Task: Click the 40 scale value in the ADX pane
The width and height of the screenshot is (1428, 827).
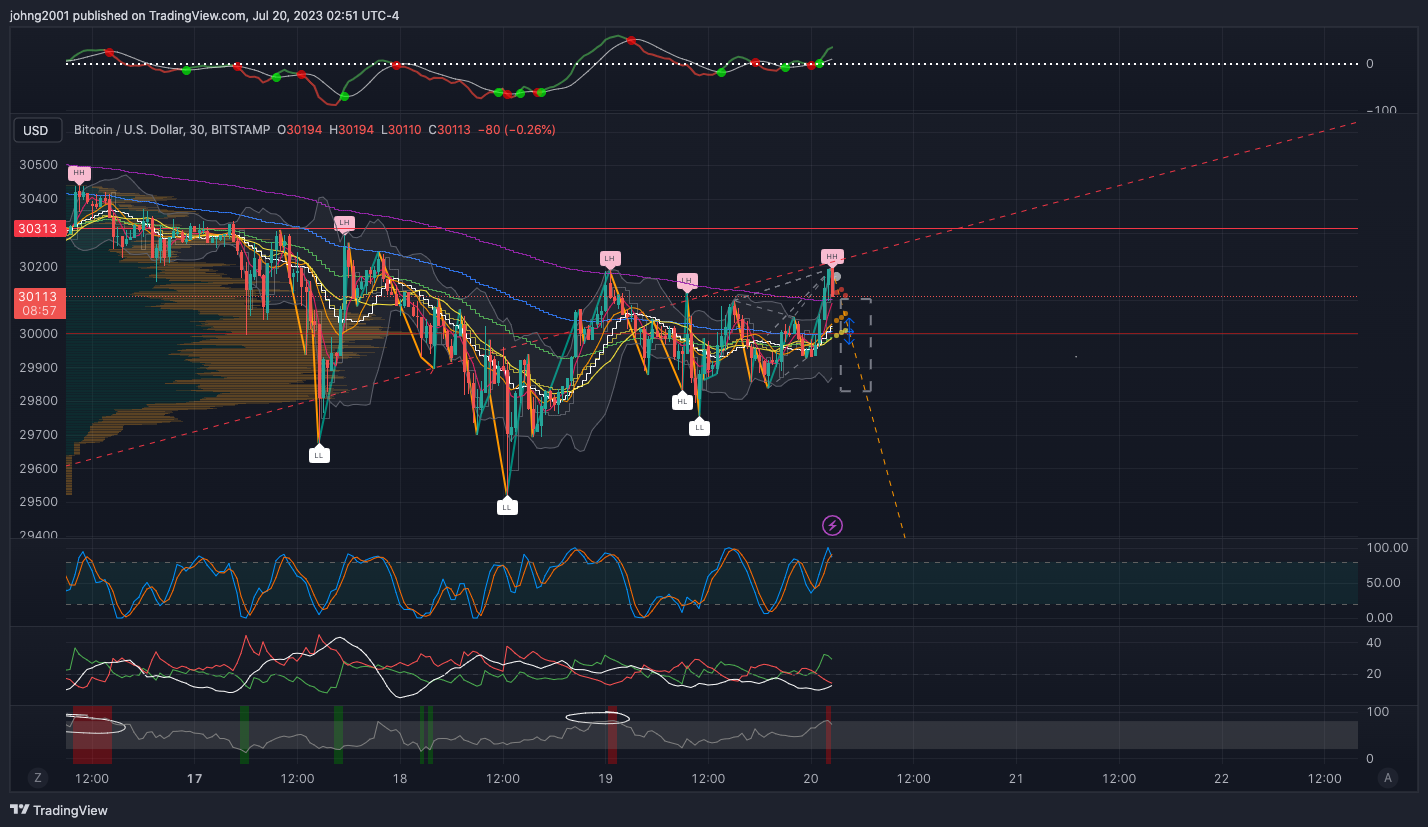Action: pyautogui.click(x=1373, y=642)
